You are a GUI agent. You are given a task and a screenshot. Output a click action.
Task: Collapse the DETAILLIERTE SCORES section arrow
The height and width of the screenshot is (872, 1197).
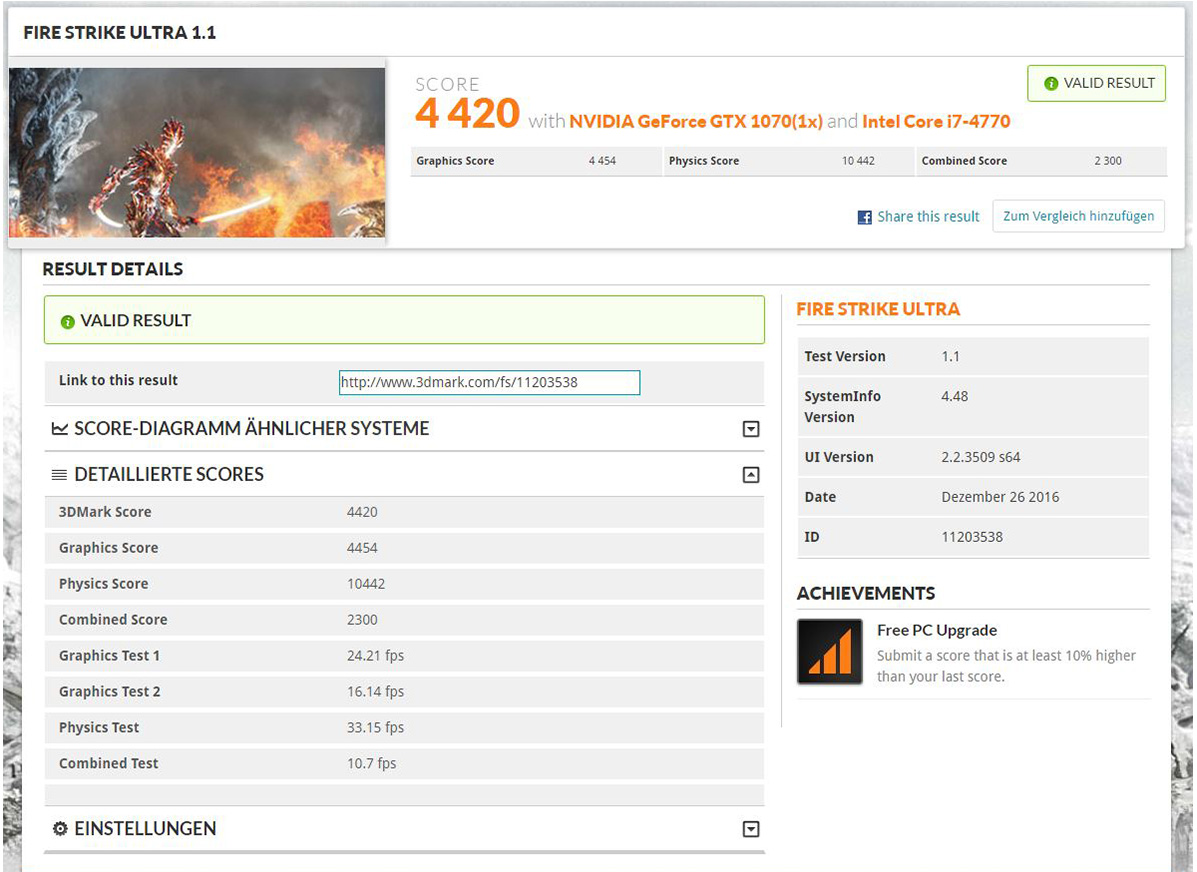coord(751,475)
